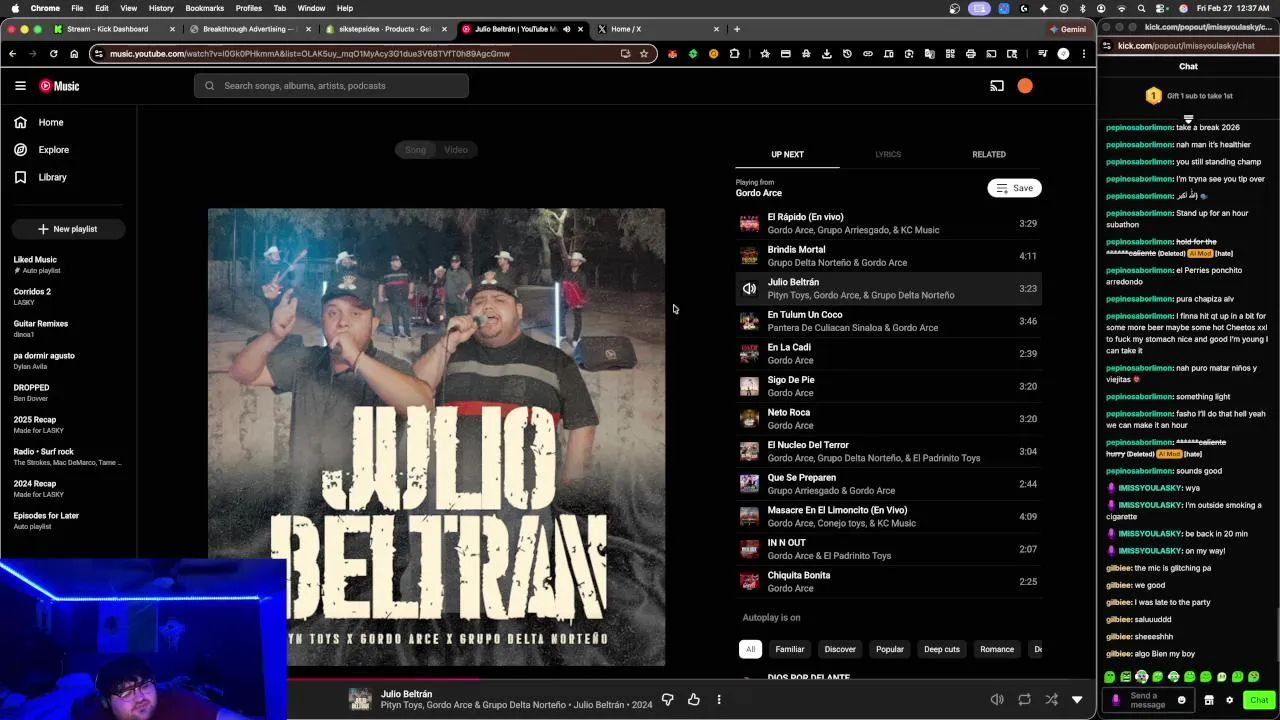Viewport: 1280px width, 720px height.
Task: Open the YouTube Music hamburger guide menu
Action: click(20, 86)
